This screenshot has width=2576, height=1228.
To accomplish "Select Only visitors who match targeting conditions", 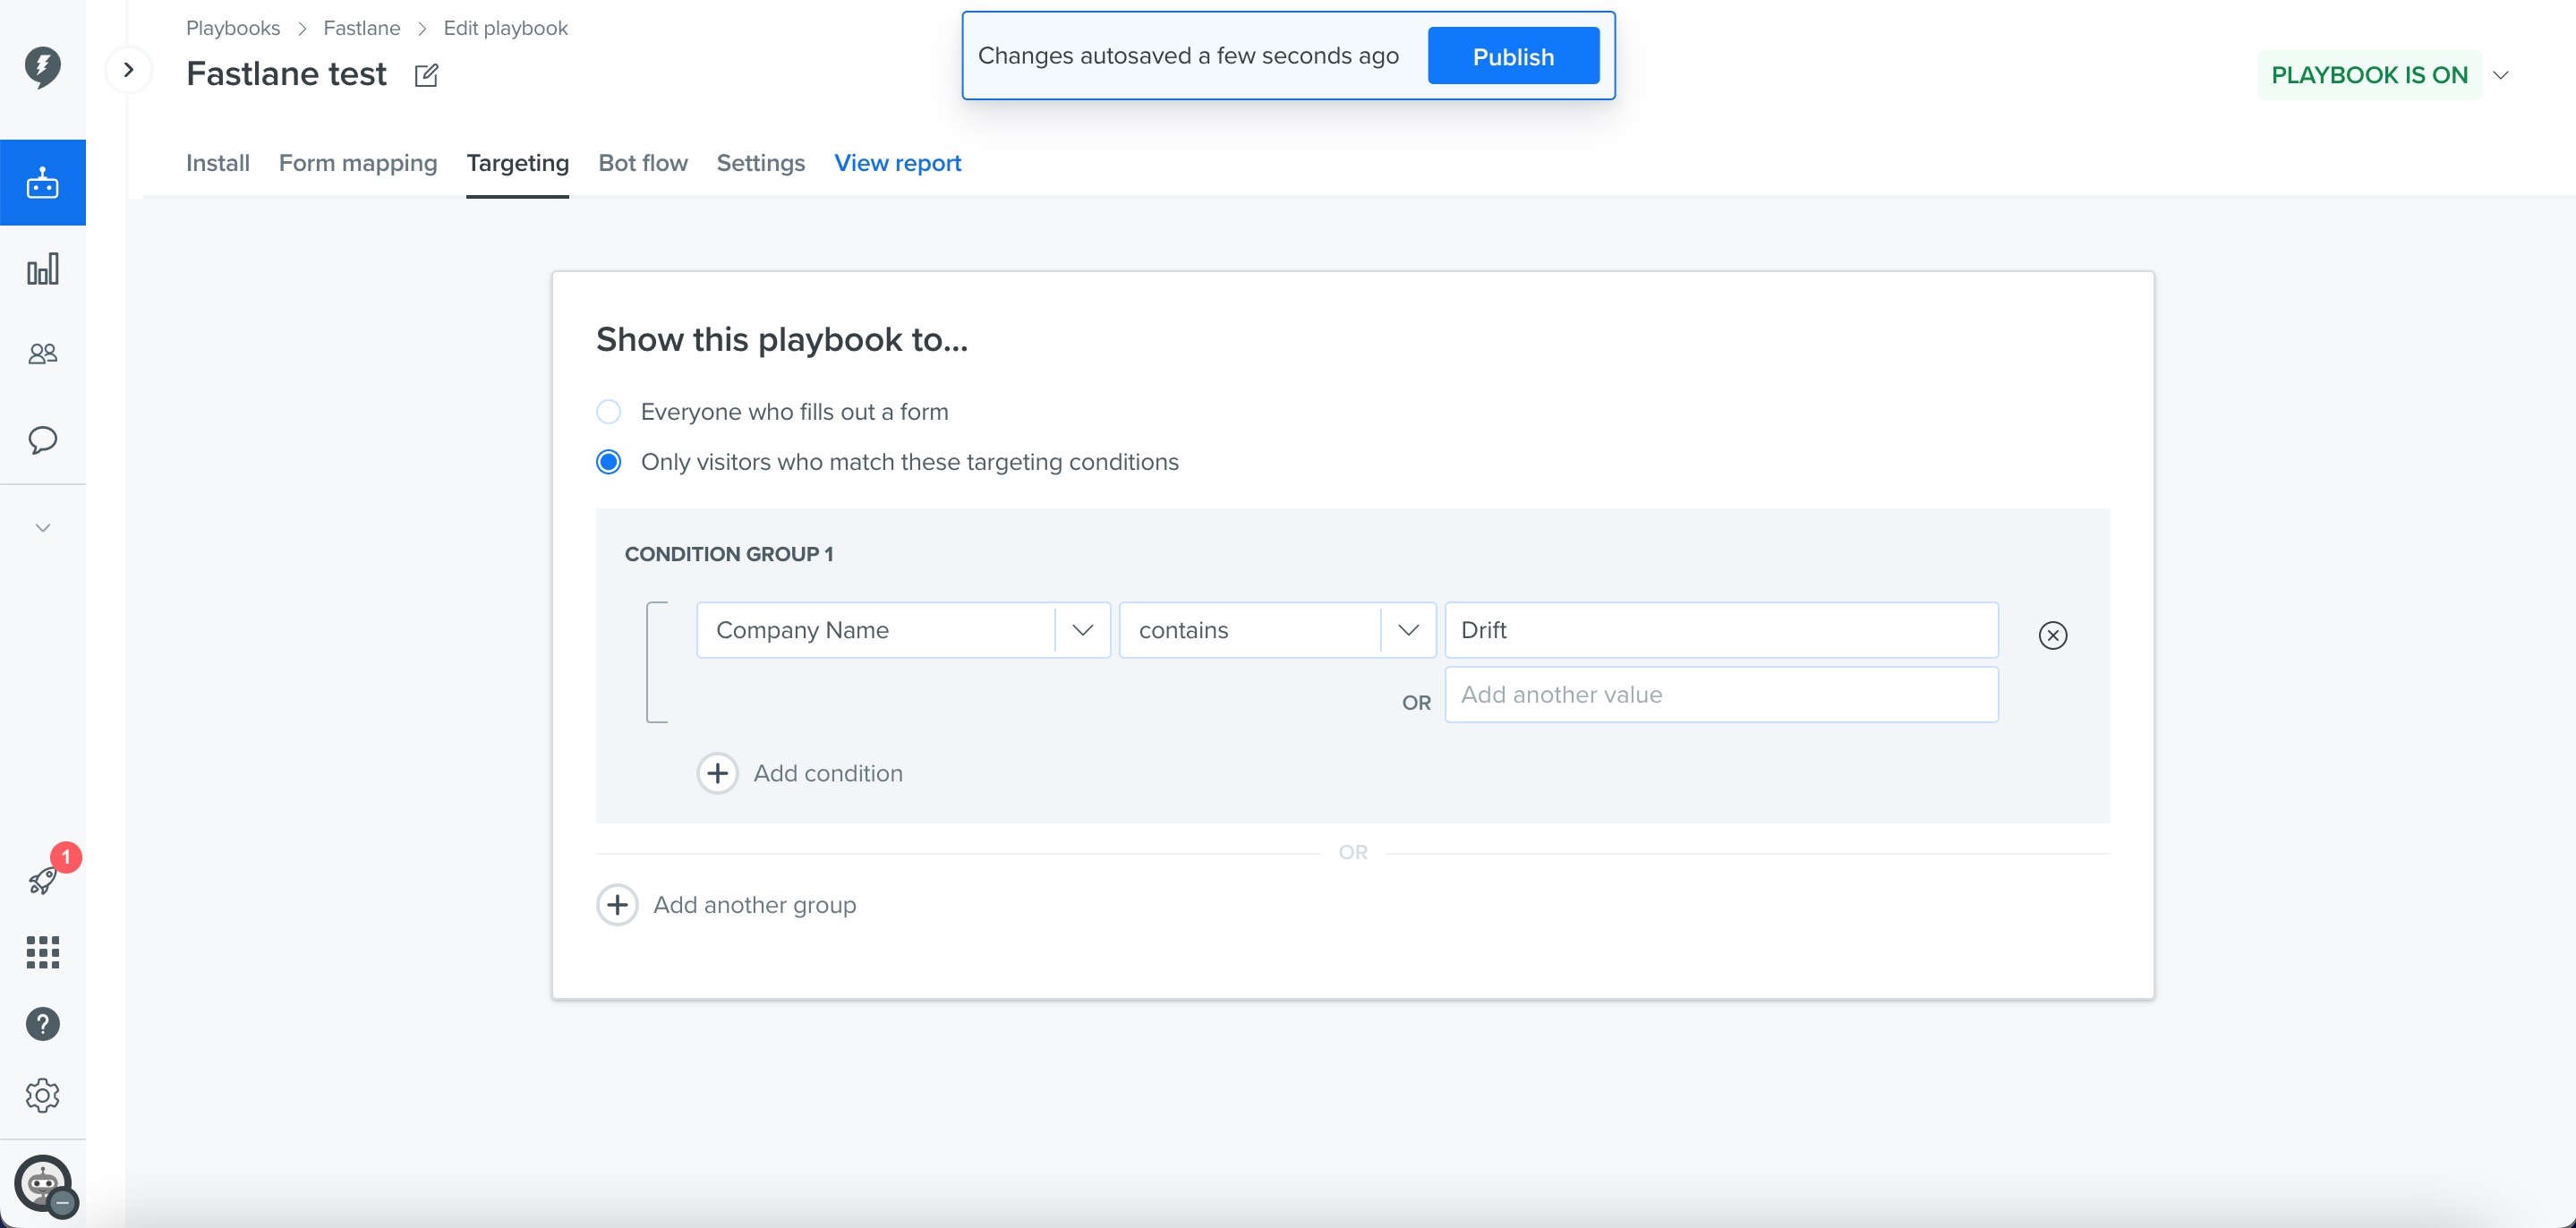I will coord(609,462).
